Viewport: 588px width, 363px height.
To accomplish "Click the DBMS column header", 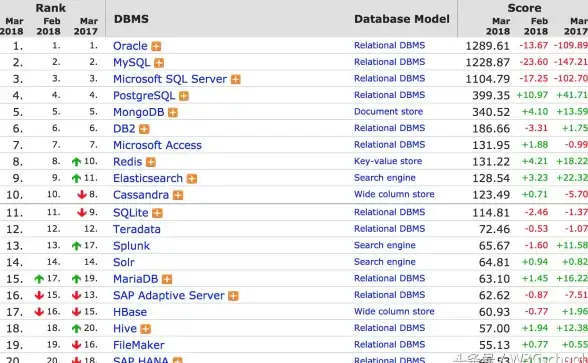I will [x=131, y=19].
